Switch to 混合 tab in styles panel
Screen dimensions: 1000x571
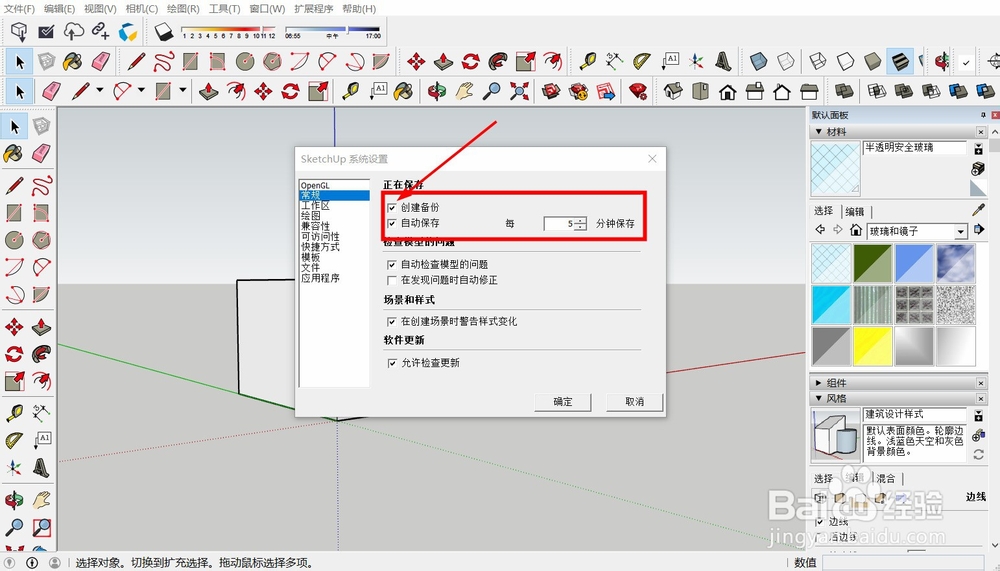pos(886,478)
